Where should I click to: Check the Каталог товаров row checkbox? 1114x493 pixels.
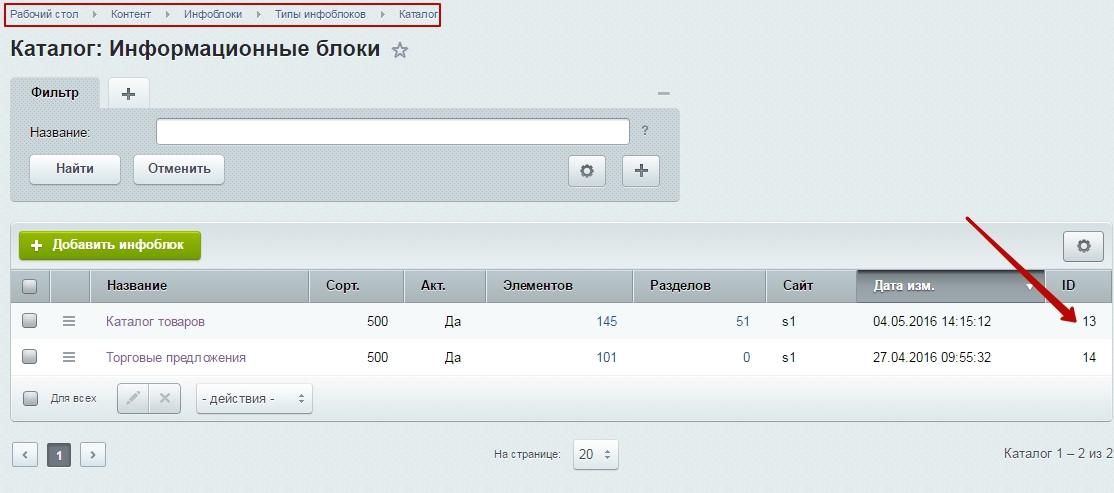coord(30,321)
